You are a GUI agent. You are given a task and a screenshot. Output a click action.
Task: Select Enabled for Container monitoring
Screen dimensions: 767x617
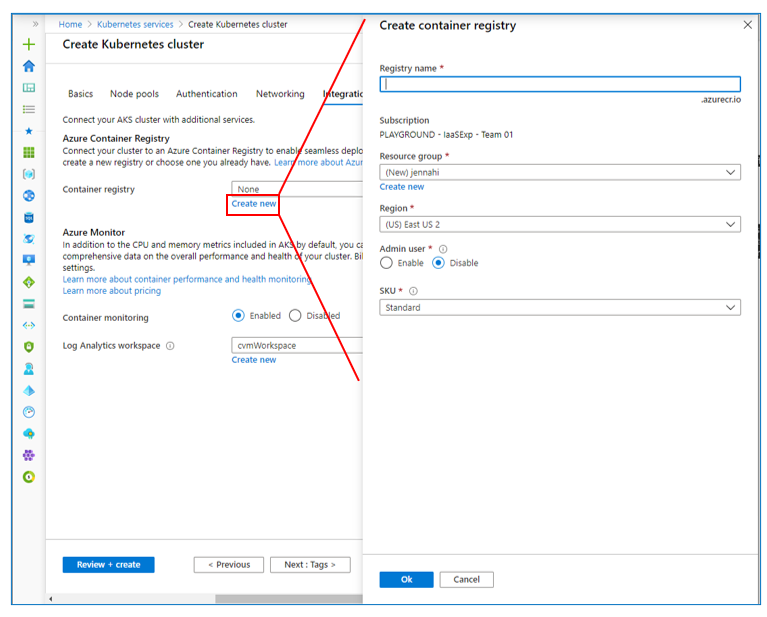(x=238, y=316)
